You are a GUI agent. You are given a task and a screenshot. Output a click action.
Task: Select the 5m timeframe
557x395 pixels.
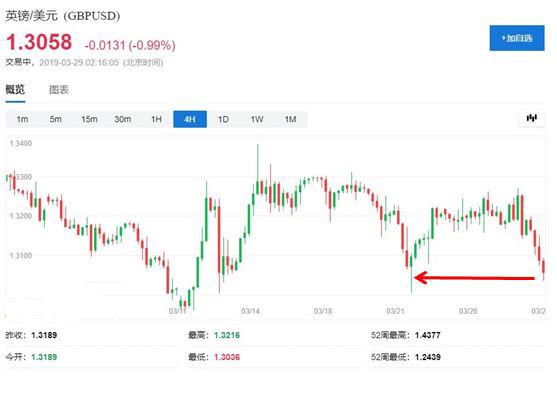tap(56, 119)
